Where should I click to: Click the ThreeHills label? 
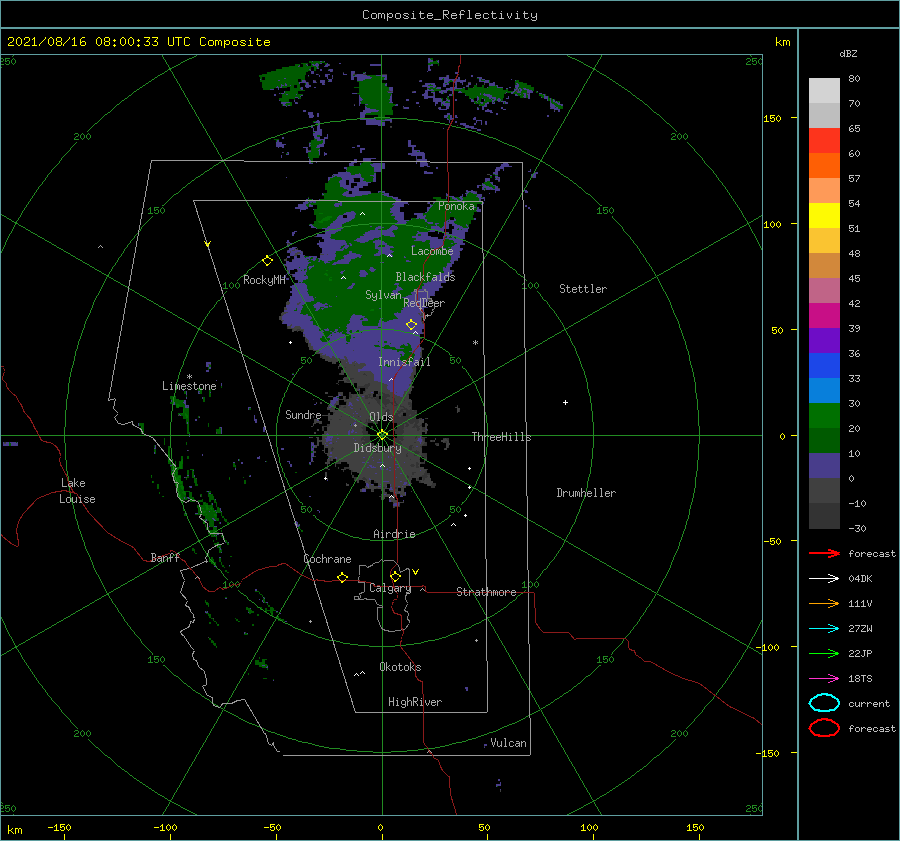coord(501,437)
